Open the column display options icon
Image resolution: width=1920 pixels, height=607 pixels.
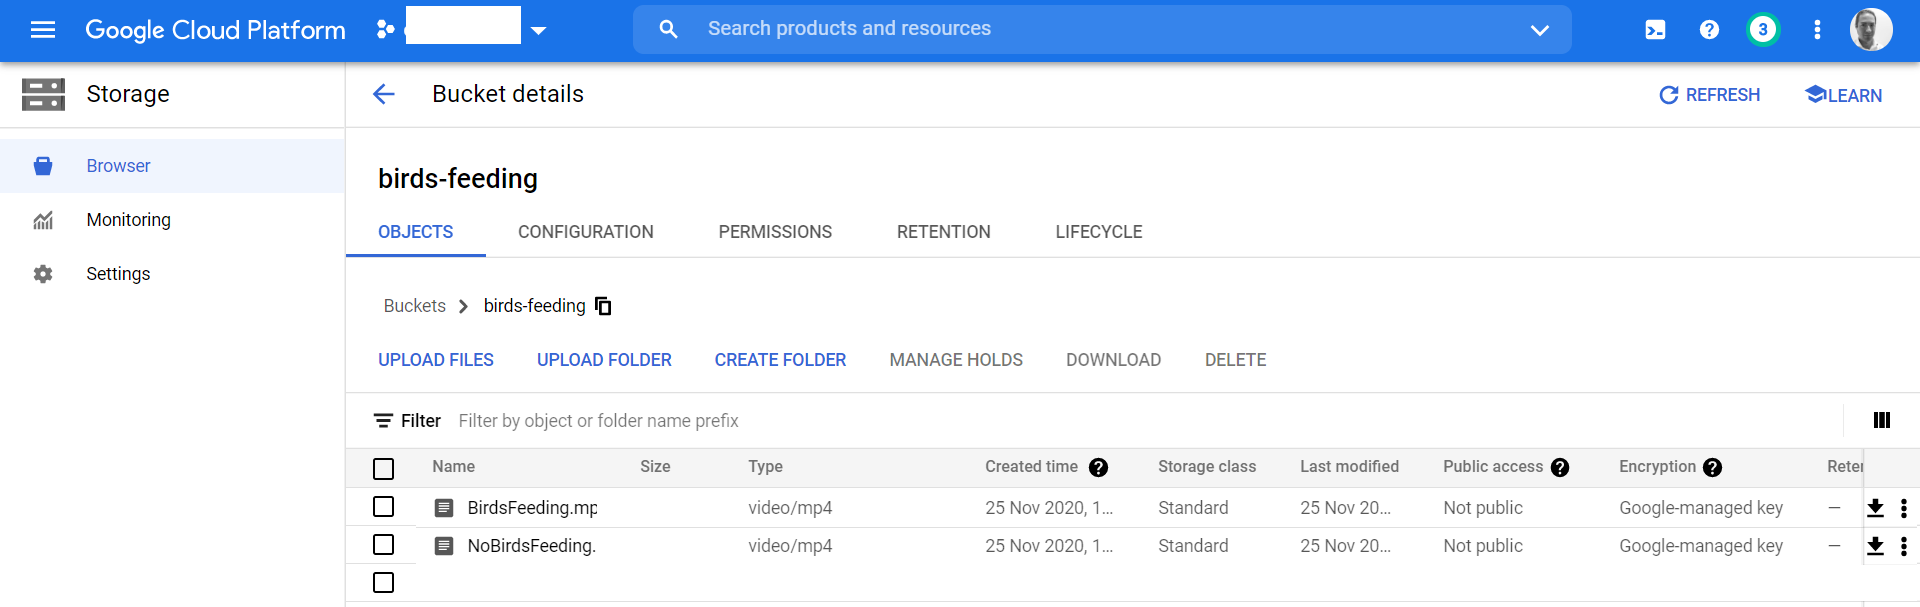click(x=1881, y=420)
